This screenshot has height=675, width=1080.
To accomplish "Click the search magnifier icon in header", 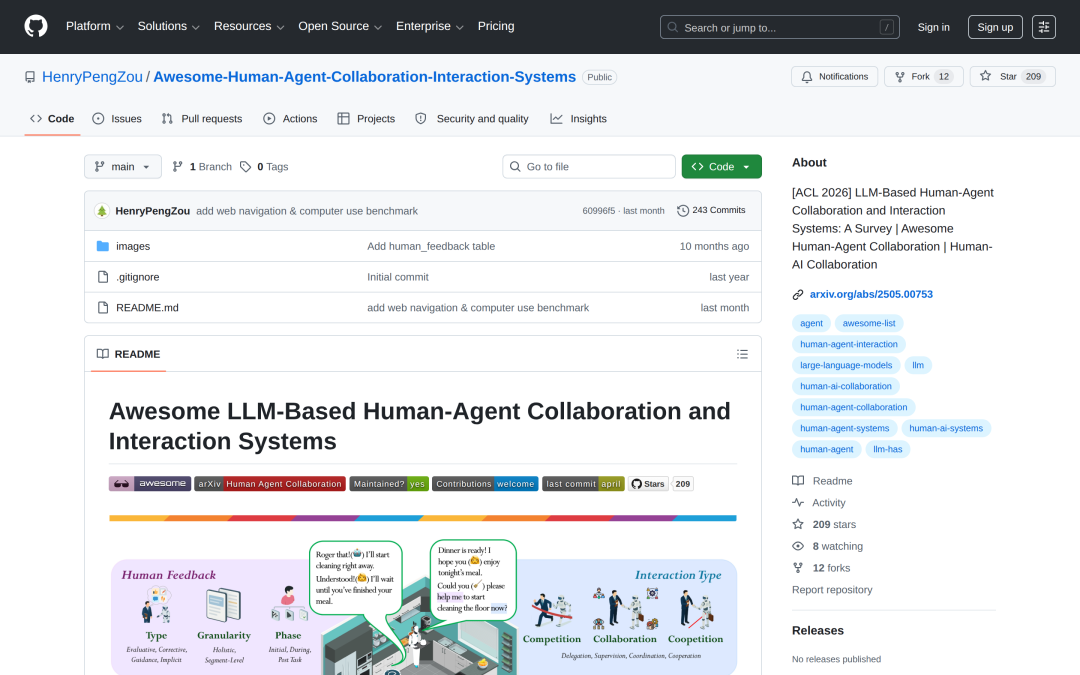I will 673,28.
